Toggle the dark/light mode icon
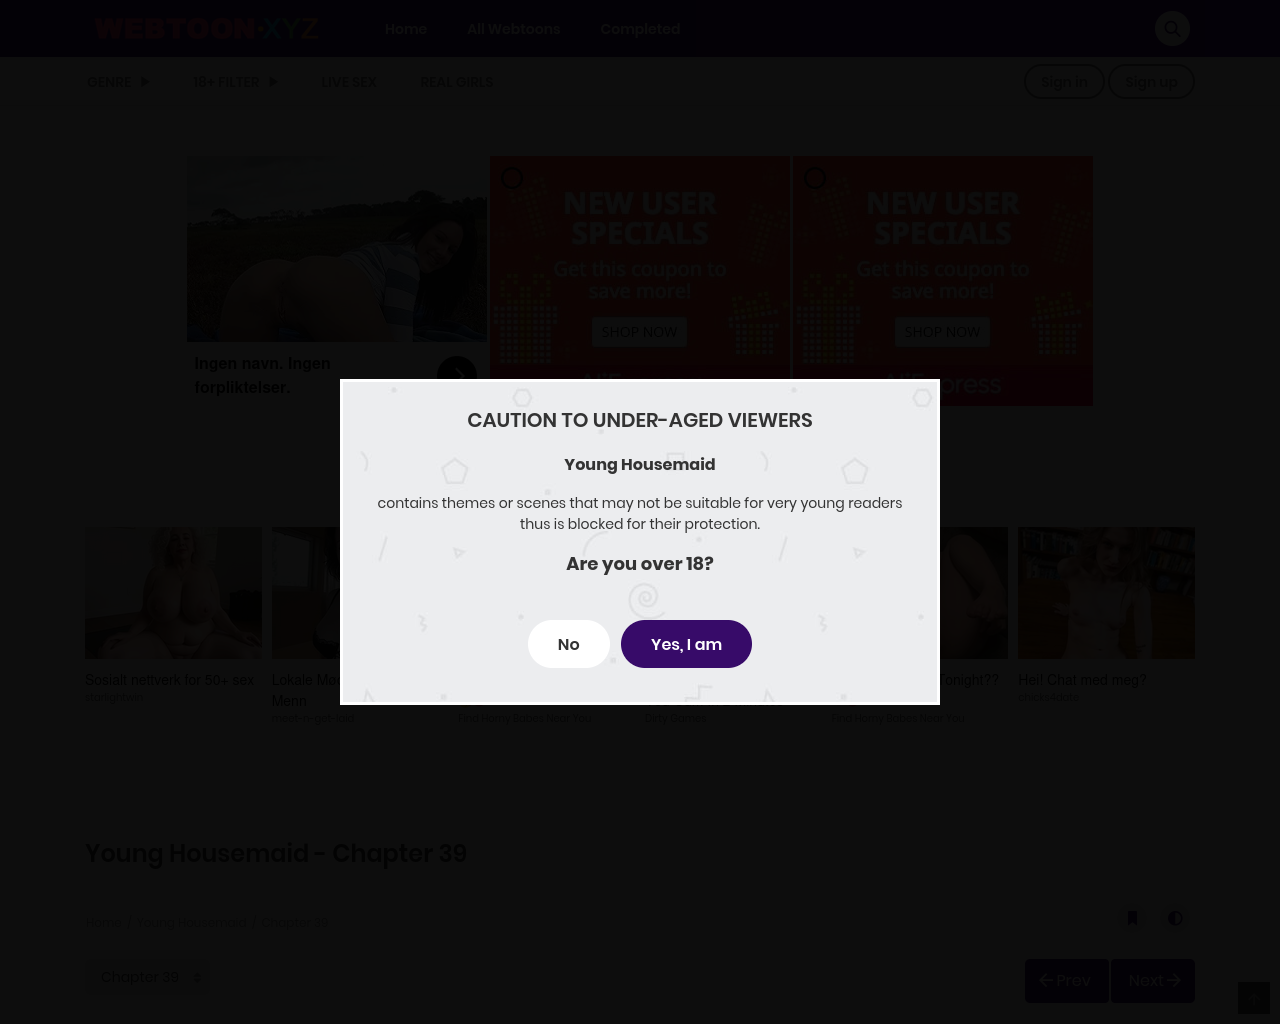Screen dimensions: 1280x1024 1176,918
